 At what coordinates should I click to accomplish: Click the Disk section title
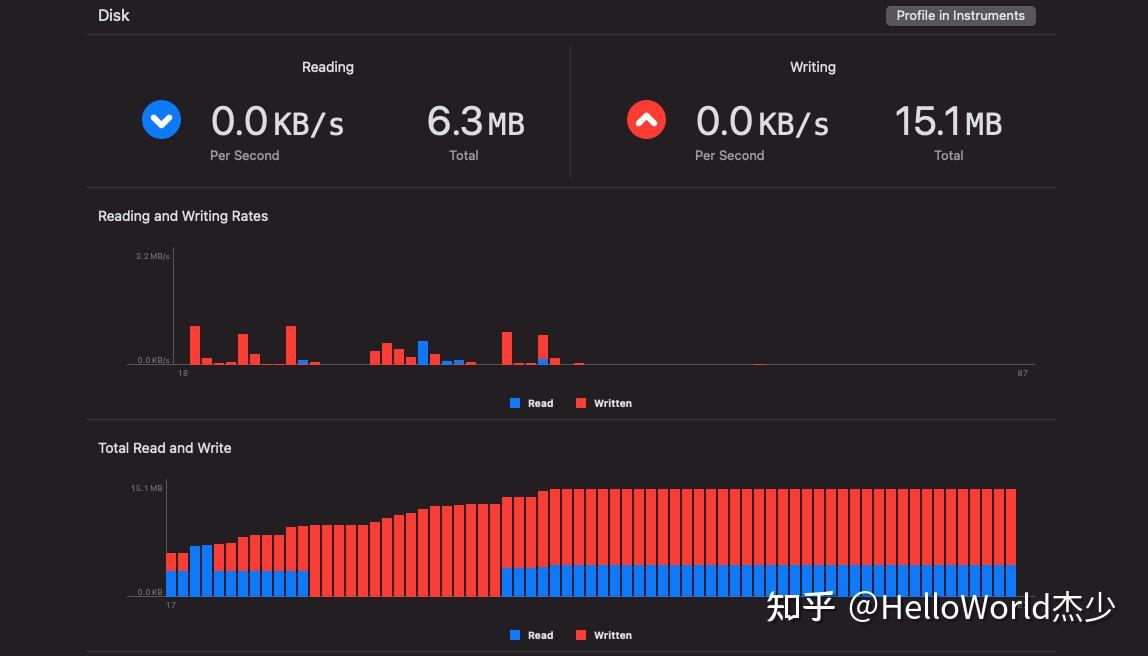coord(113,15)
